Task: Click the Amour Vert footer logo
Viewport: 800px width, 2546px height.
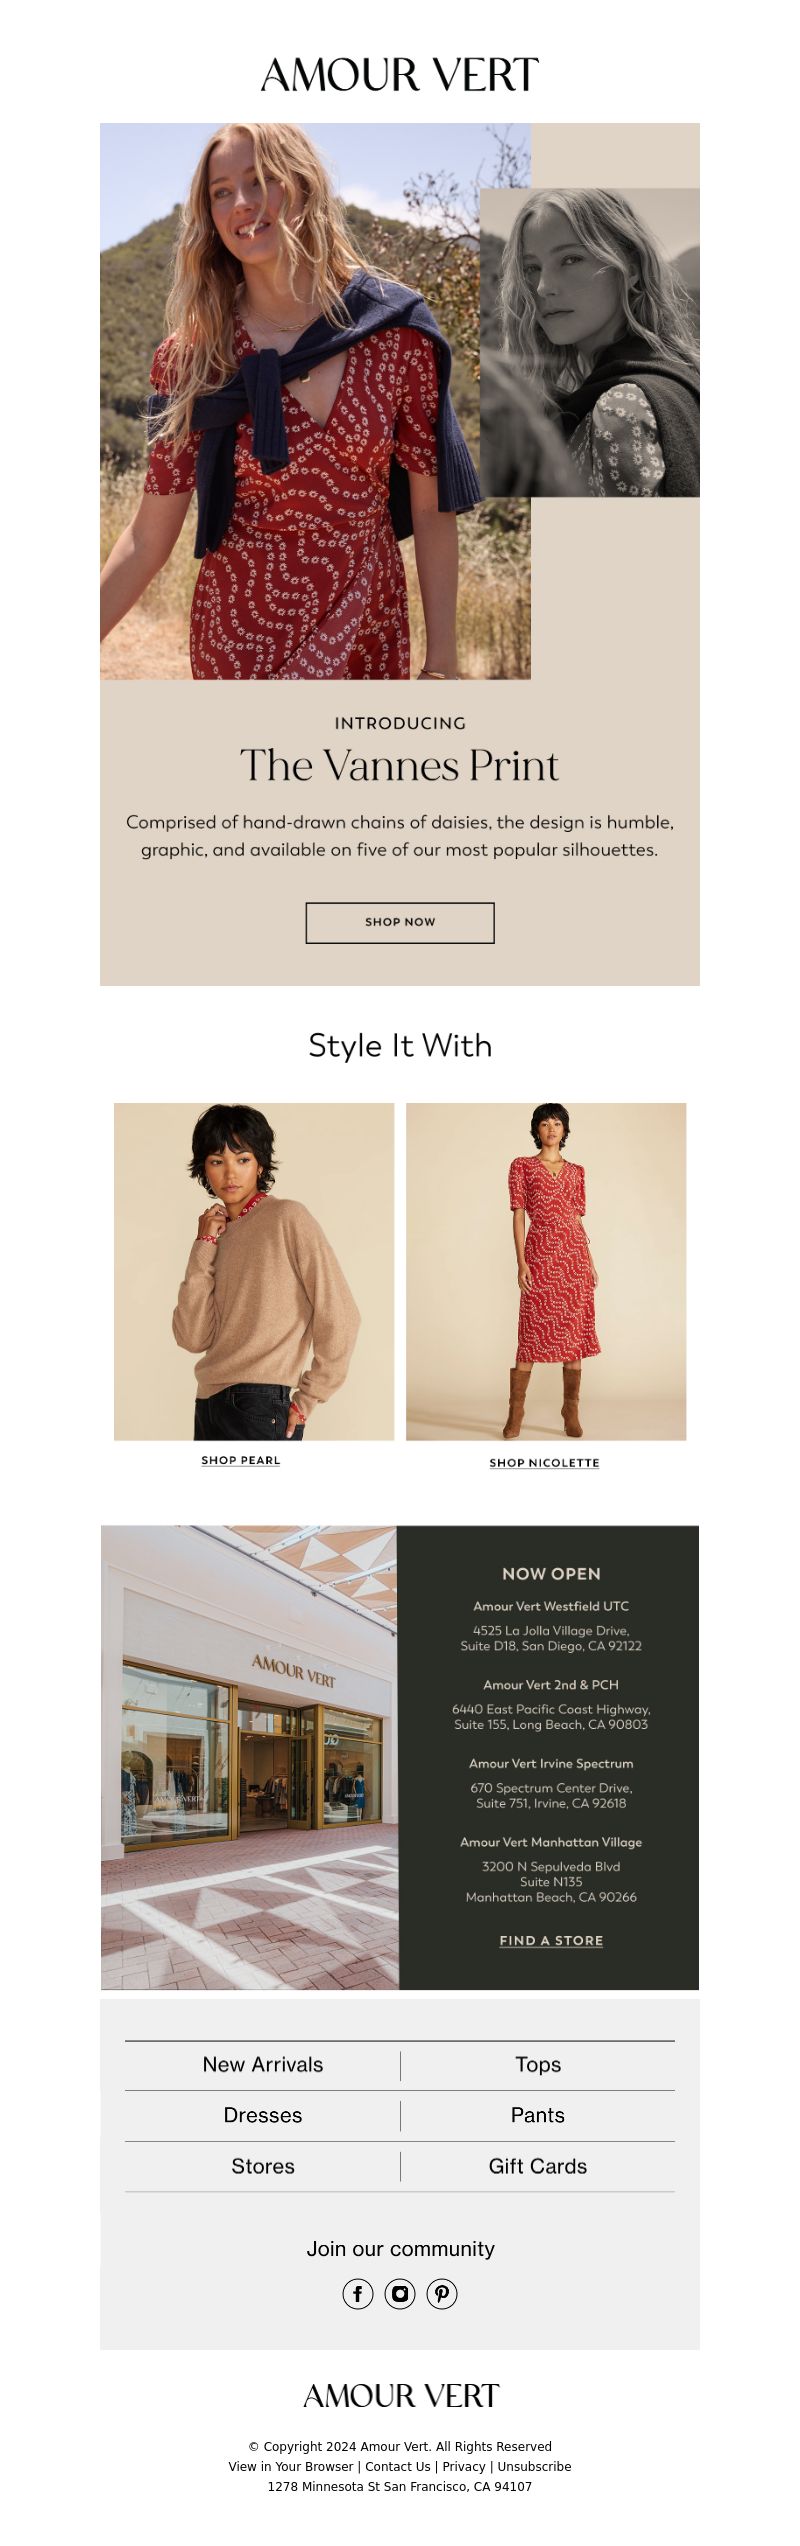Action: pos(400,2395)
